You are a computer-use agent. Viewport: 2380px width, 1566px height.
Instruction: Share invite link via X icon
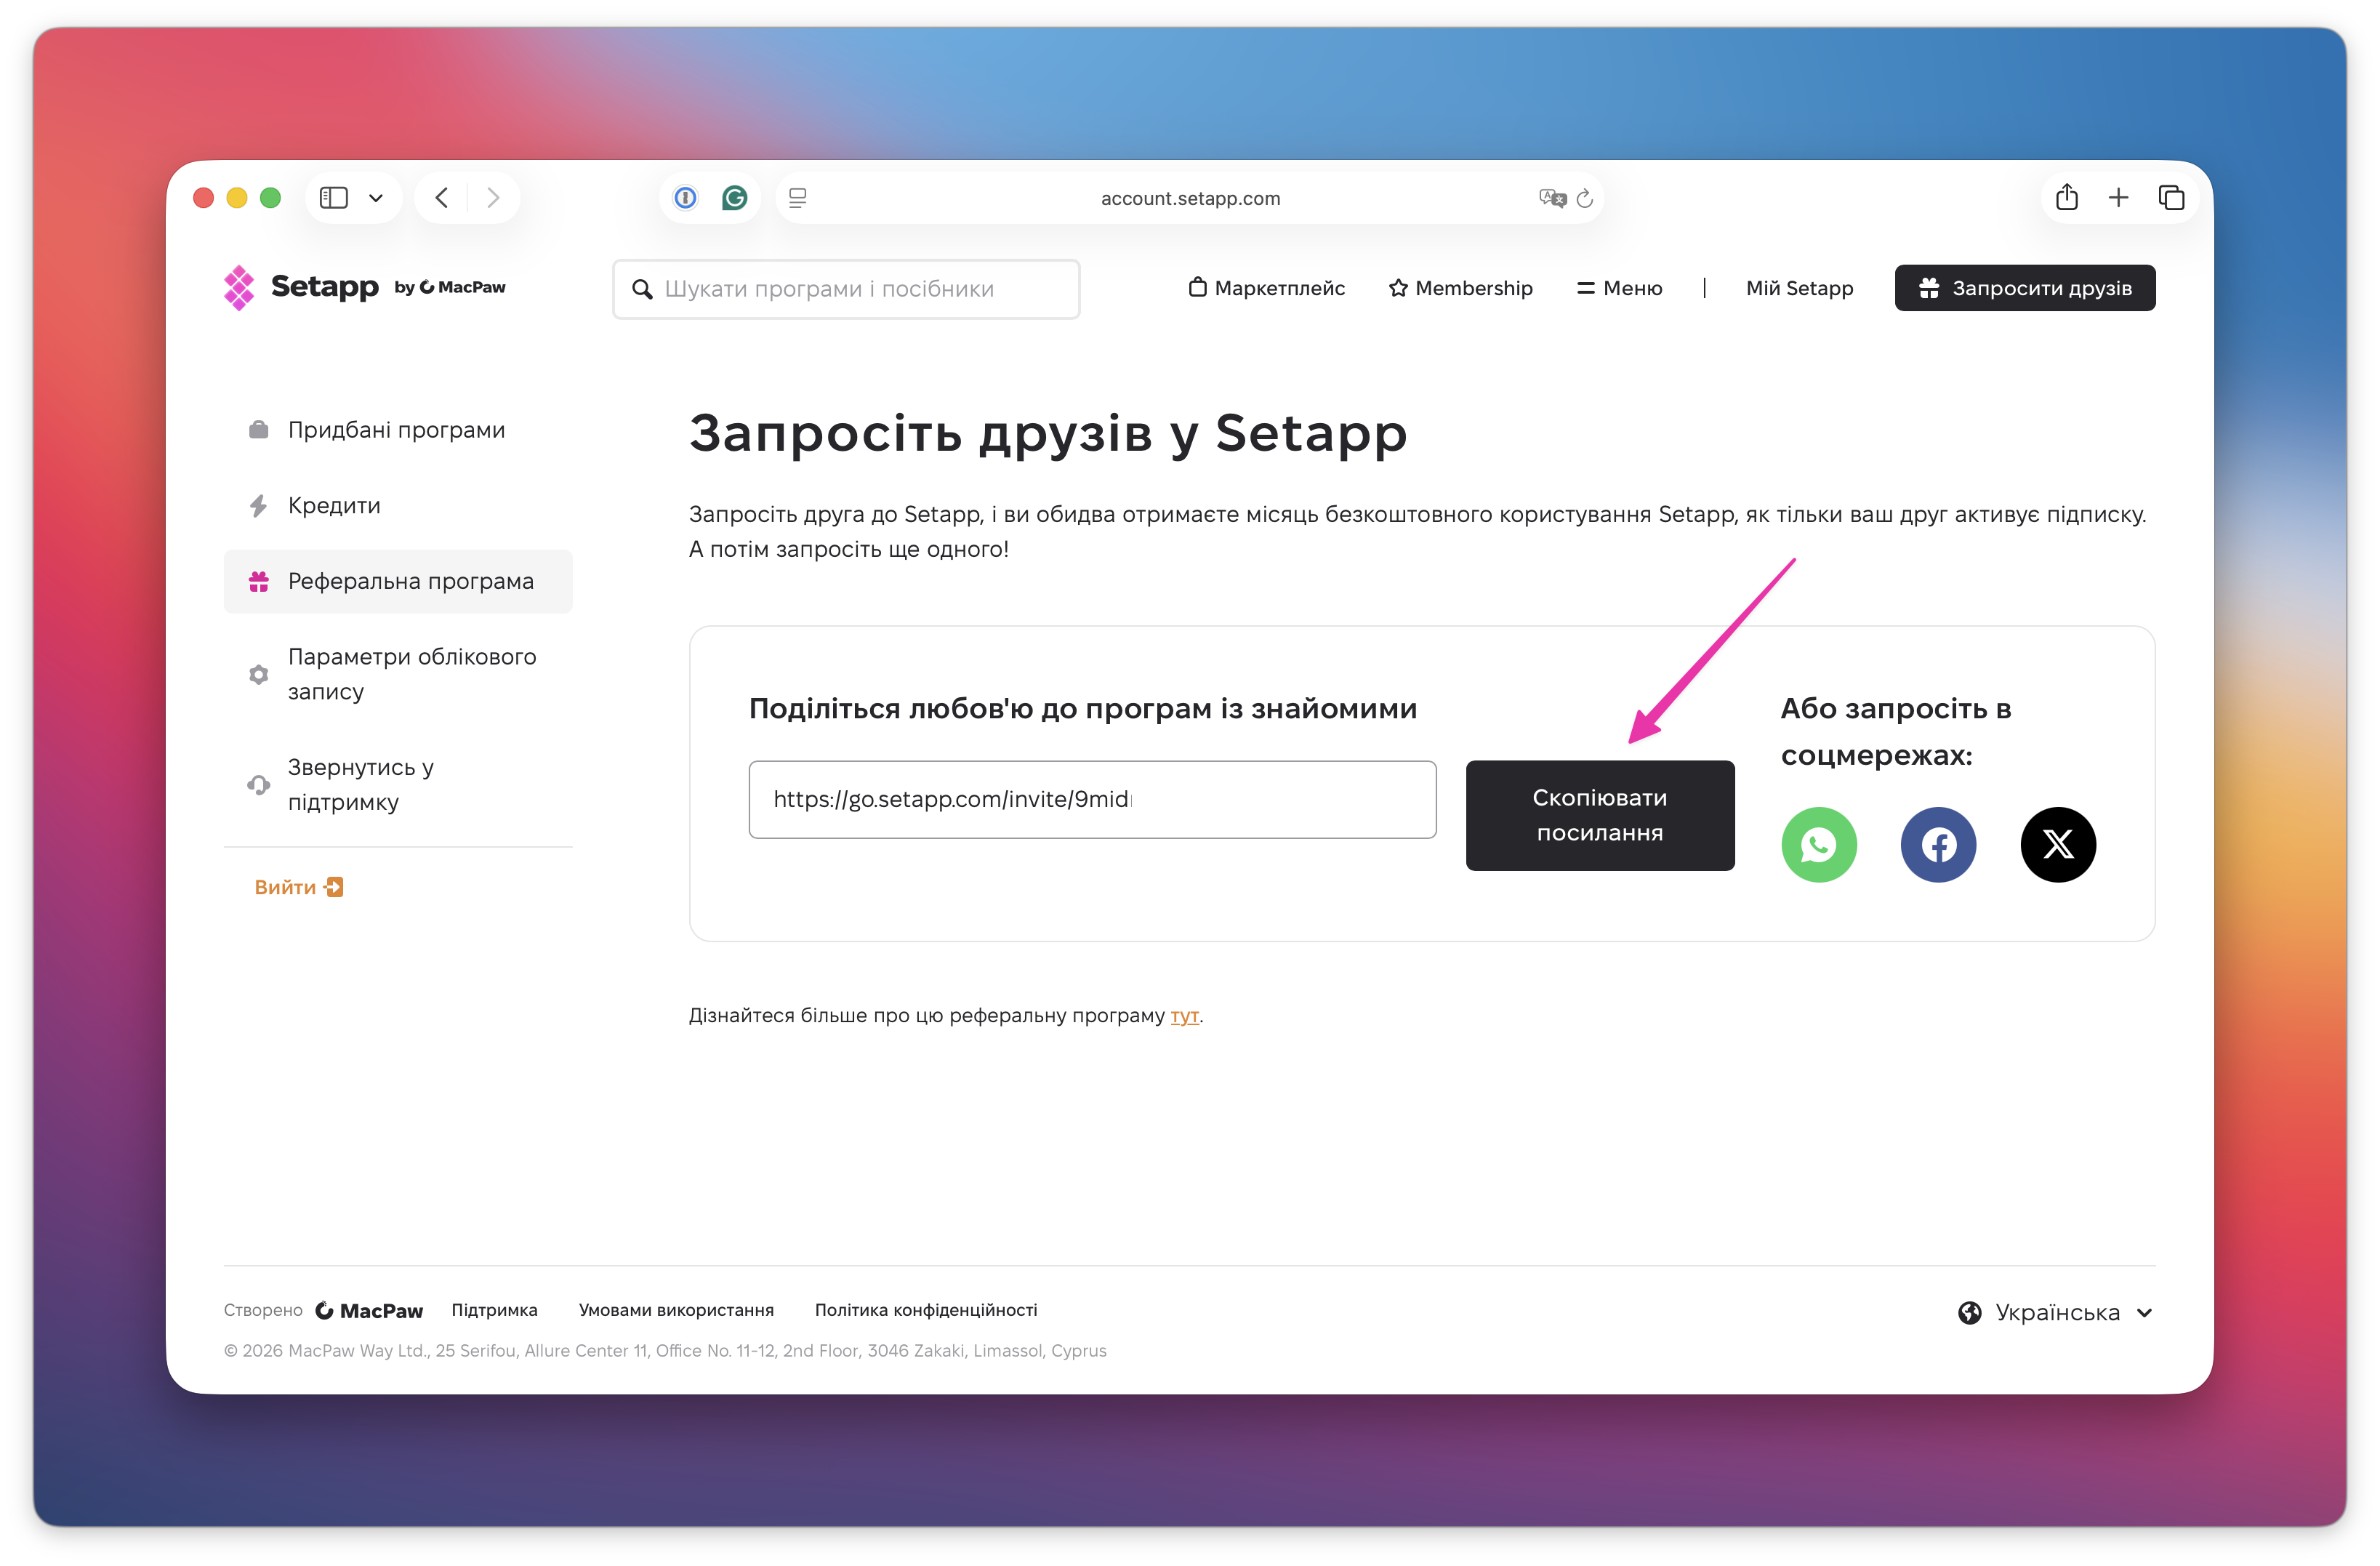[x=2058, y=845]
